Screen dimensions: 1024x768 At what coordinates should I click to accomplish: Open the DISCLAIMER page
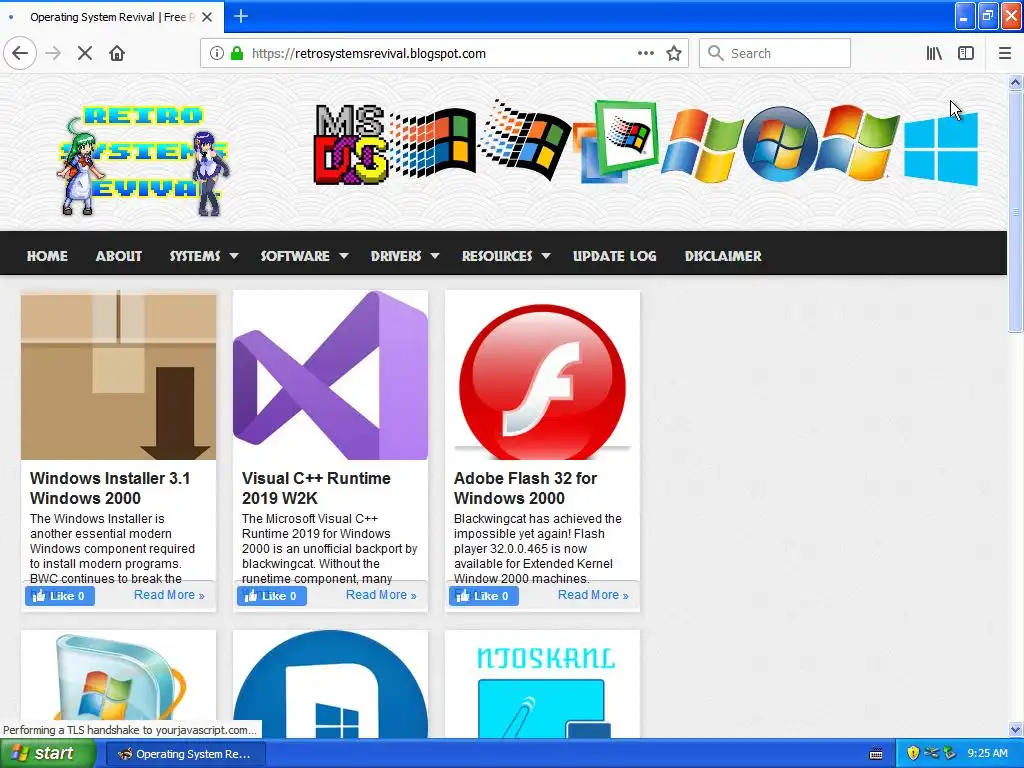[x=723, y=256]
